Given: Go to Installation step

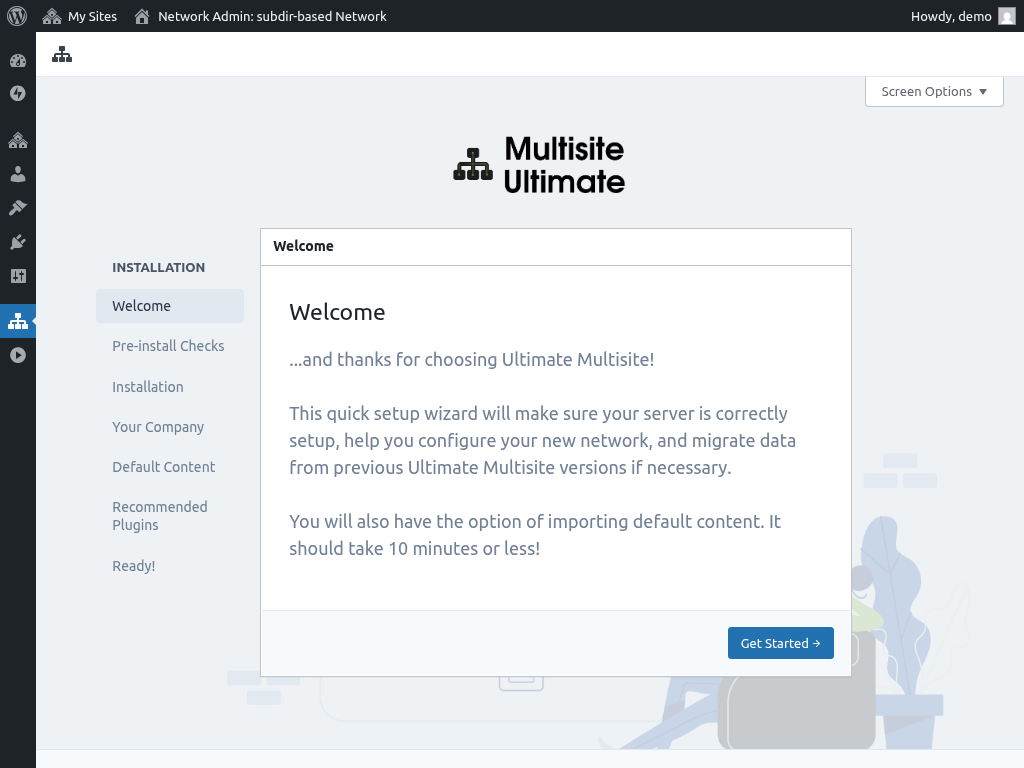Looking at the screenshot, I should (x=148, y=387).
